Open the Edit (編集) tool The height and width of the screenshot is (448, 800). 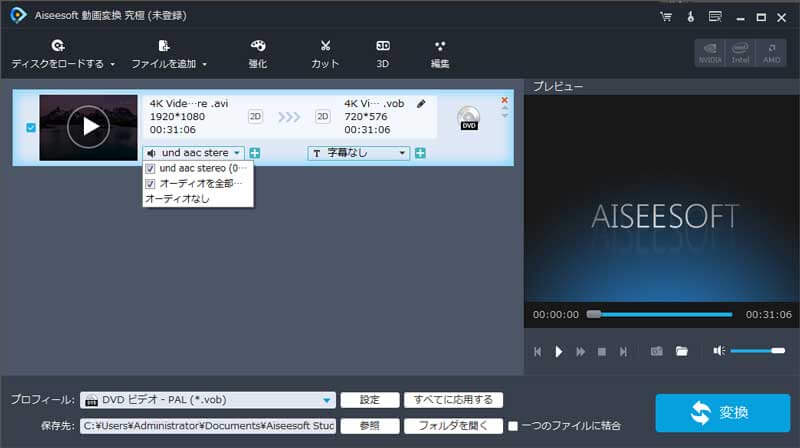click(440, 54)
